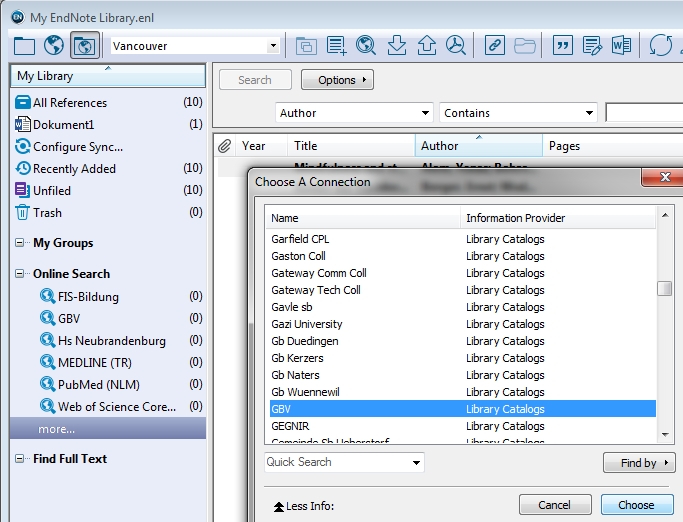Select Unfiled group
Screen dimensions: 683x522
tap(108, 190)
